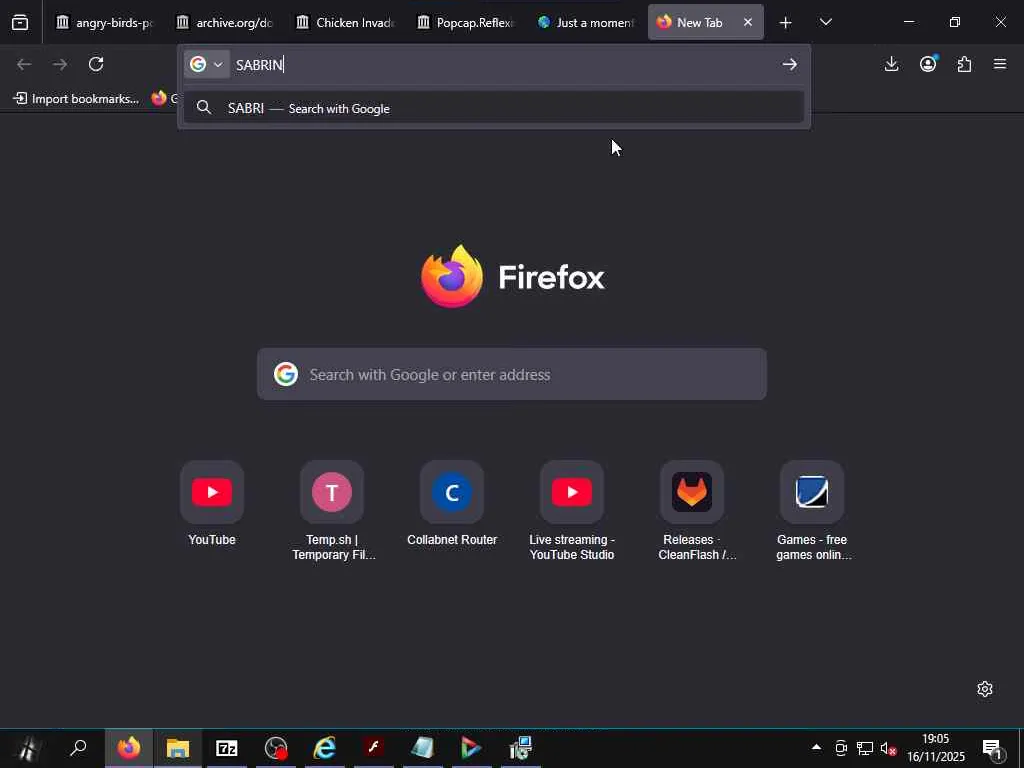
Task: Open the Downloads panel
Action: pyautogui.click(x=891, y=64)
